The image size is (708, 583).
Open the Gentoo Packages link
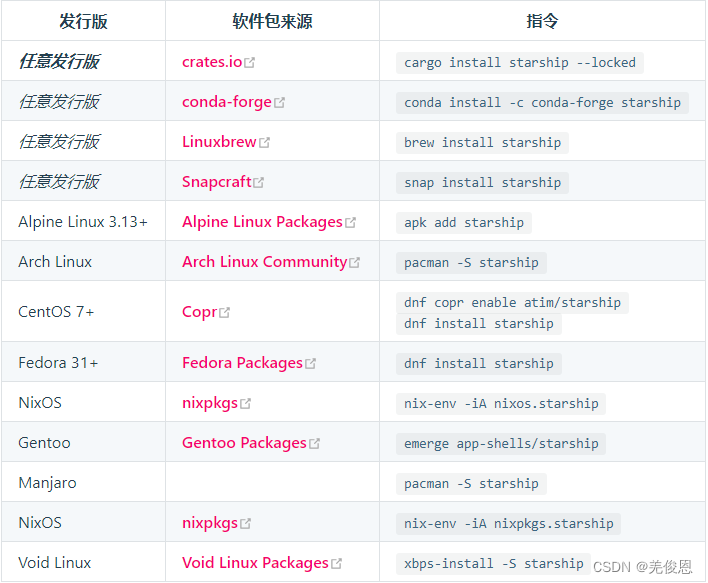coord(244,443)
